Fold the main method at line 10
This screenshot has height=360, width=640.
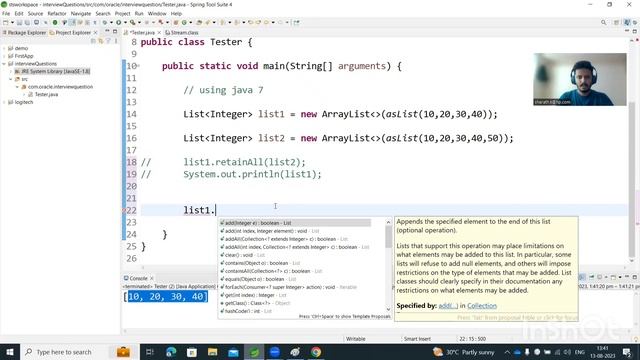point(139,65)
